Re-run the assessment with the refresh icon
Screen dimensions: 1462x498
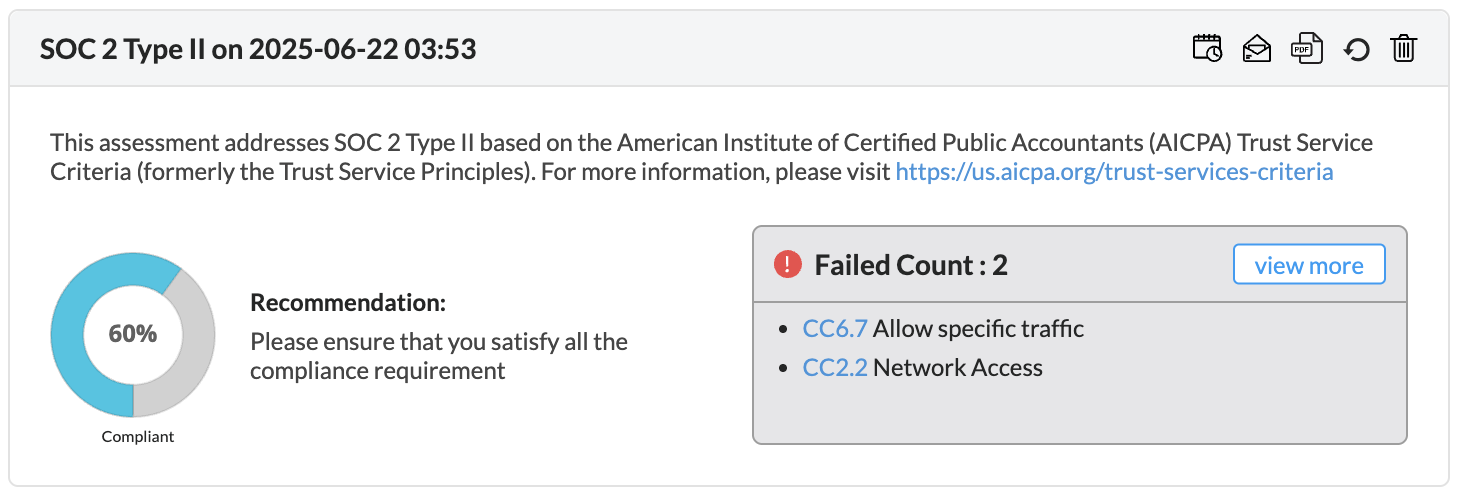[1356, 50]
